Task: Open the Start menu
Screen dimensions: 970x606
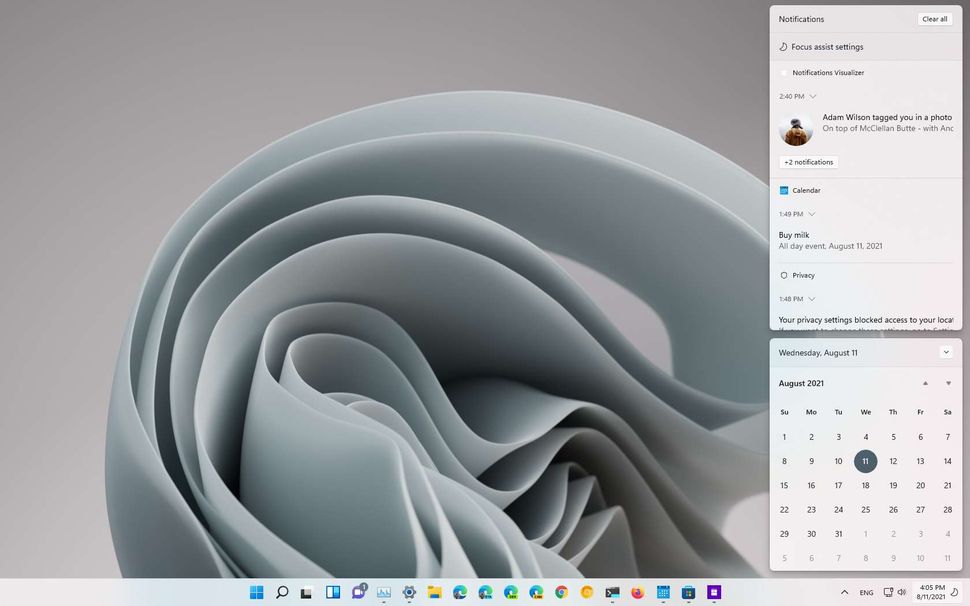Action: (x=256, y=592)
